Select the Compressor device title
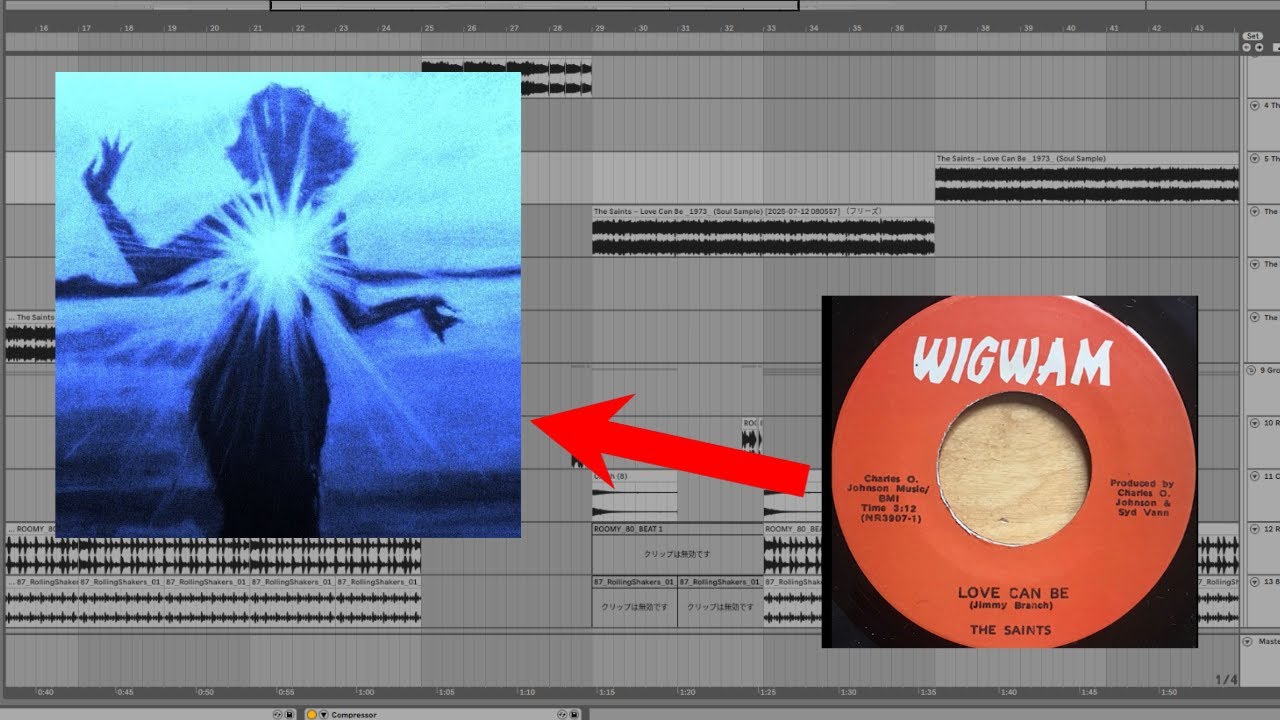Image resolution: width=1280 pixels, height=720 pixels. click(354, 715)
